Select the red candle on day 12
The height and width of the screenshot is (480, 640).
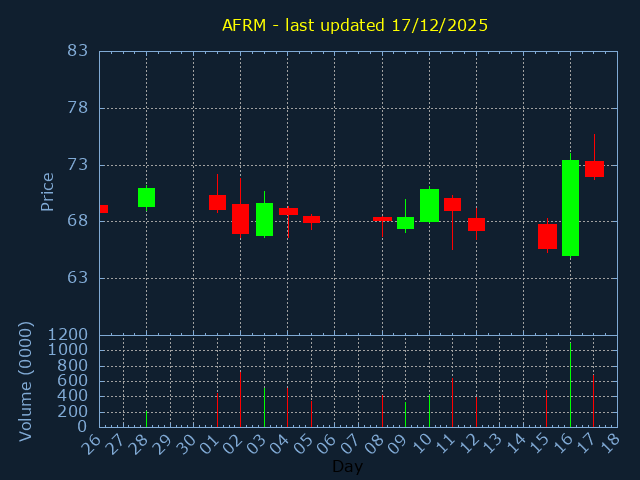click(x=476, y=224)
